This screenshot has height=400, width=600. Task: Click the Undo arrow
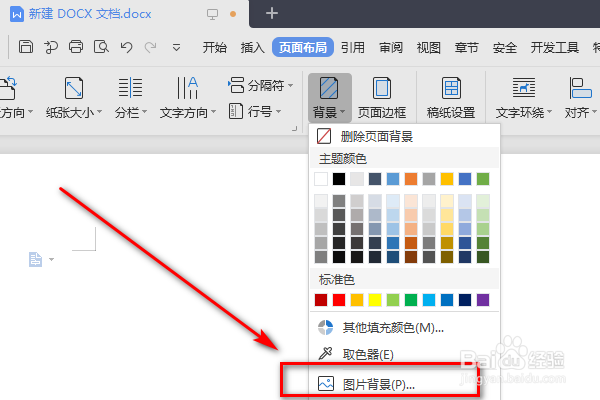point(126,47)
